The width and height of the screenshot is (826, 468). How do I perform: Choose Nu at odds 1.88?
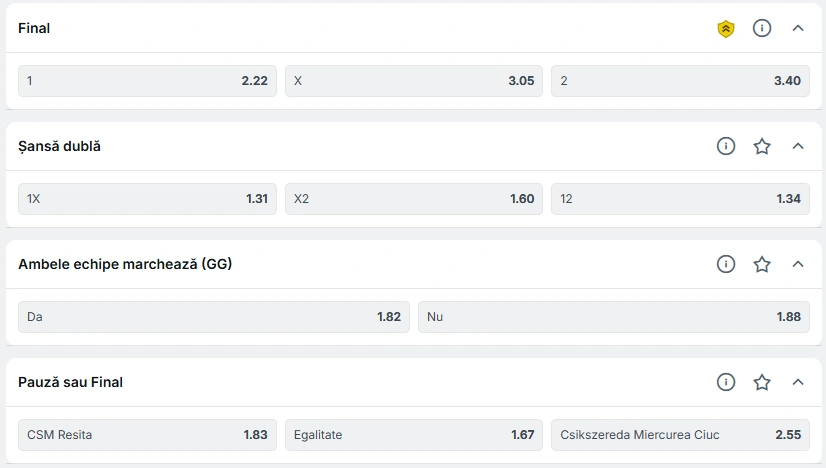[x=614, y=317]
